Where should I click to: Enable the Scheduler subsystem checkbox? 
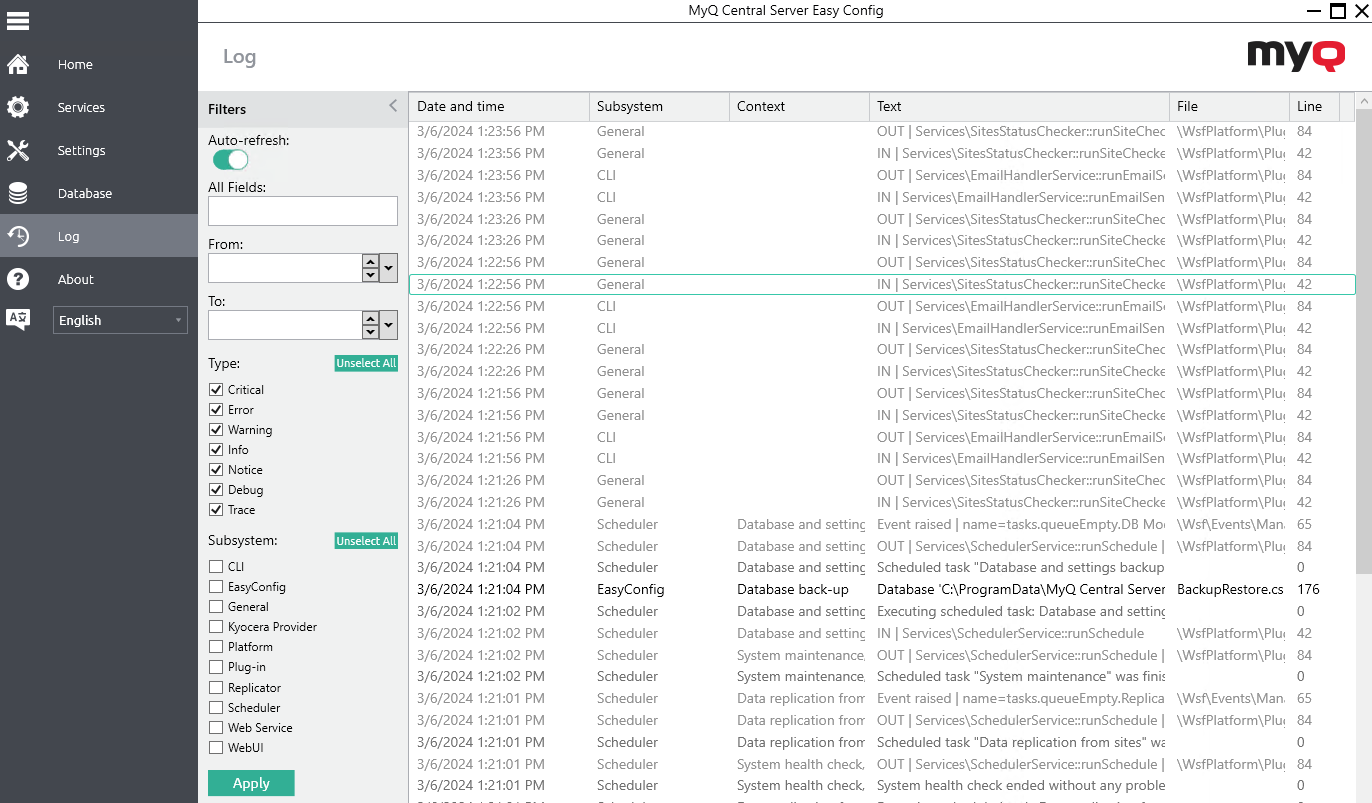216,708
